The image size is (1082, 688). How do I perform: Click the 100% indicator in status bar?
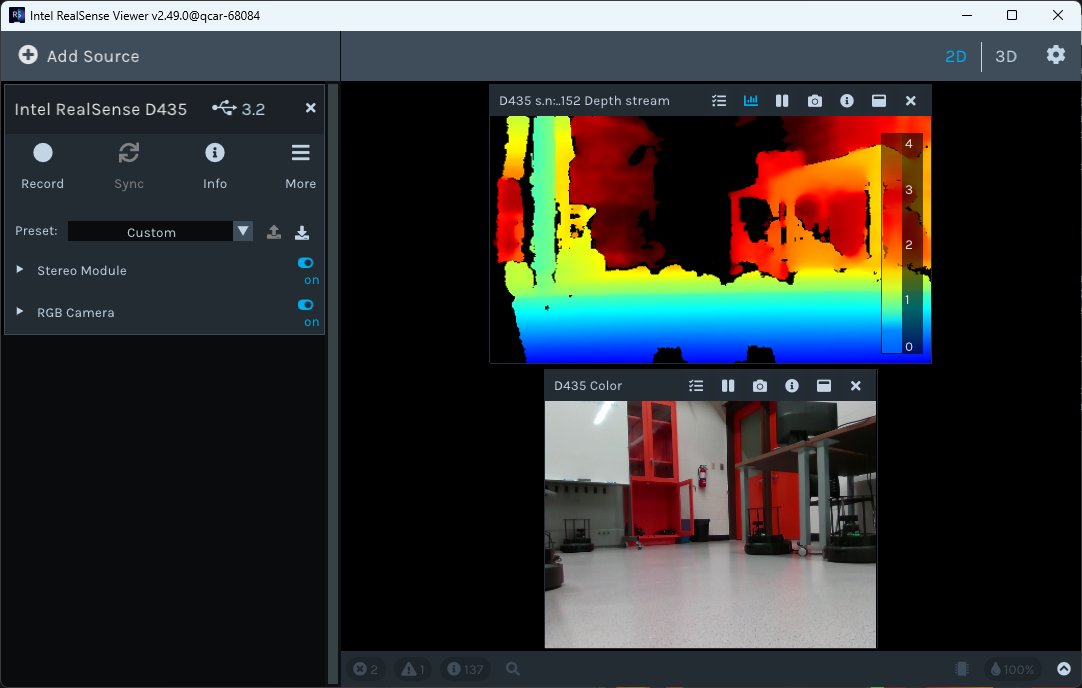[x=1012, y=669]
